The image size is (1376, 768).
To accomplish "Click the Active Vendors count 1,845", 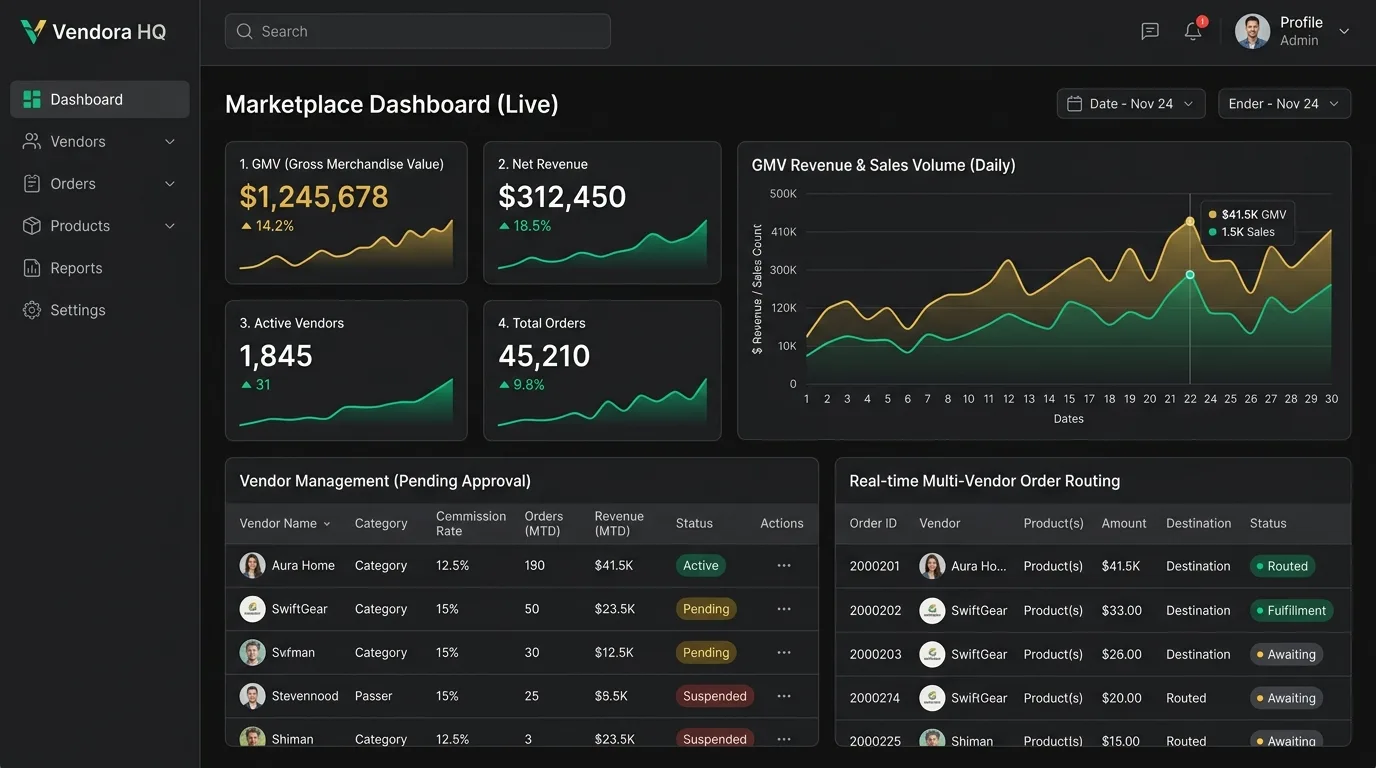I will [x=276, y=356].
